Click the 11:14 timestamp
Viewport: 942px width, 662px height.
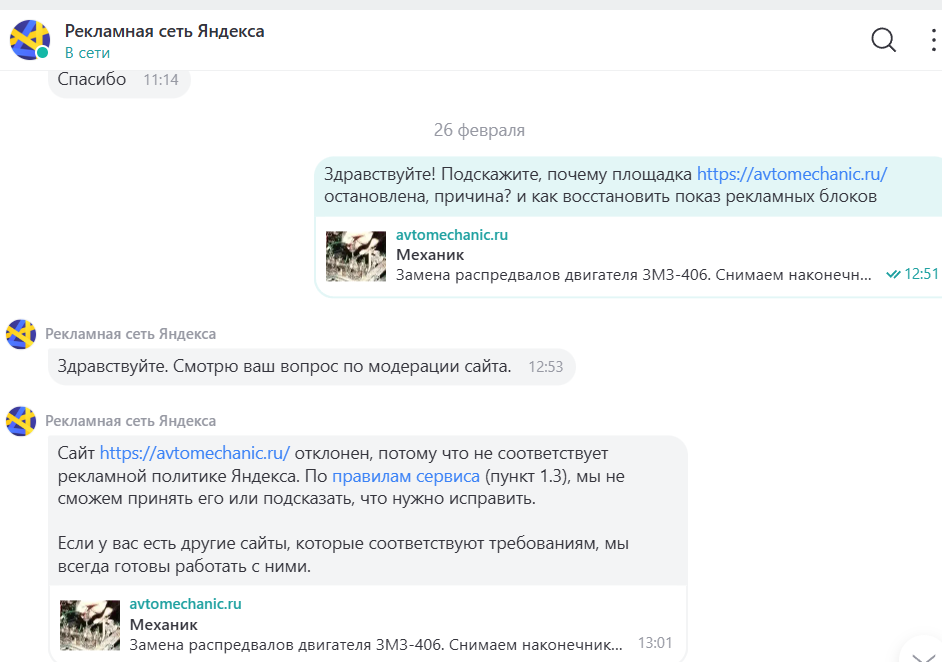161,80
